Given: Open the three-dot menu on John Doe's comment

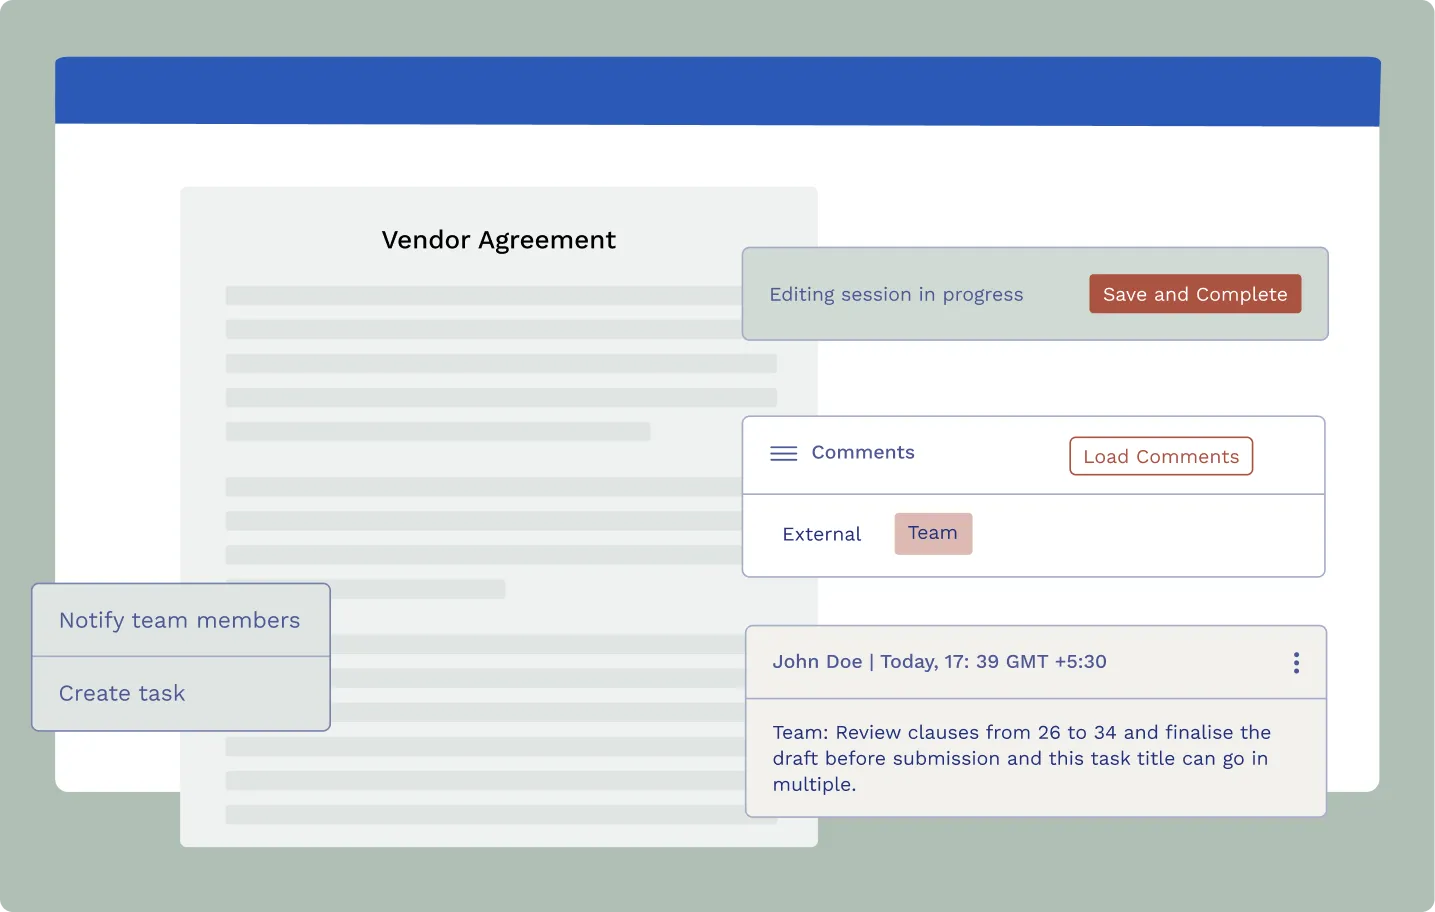Looking at the screenshot, I should tap(1296, 662).
